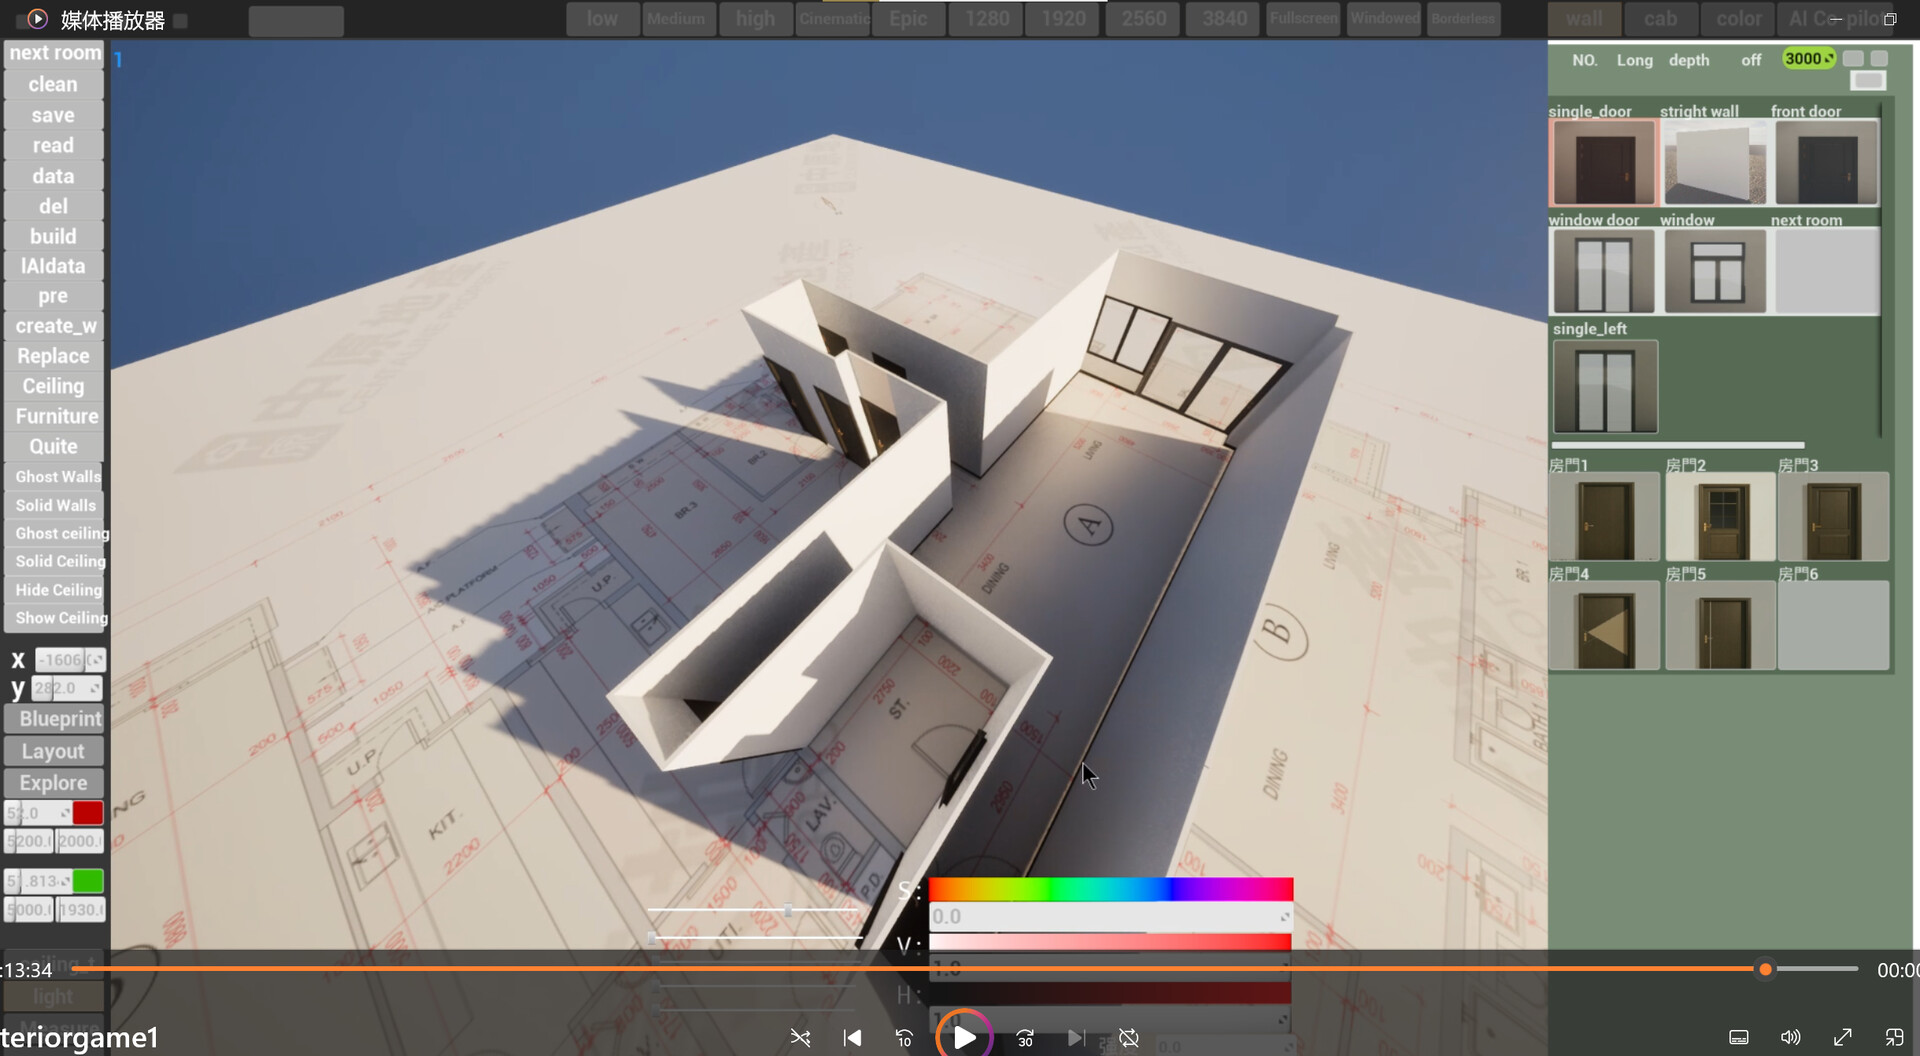The width and height of the screenshot is (1920, 1056).
Task: Rewind back 10 seconds
Action: pyautogui.click(x=903, y=1038)
